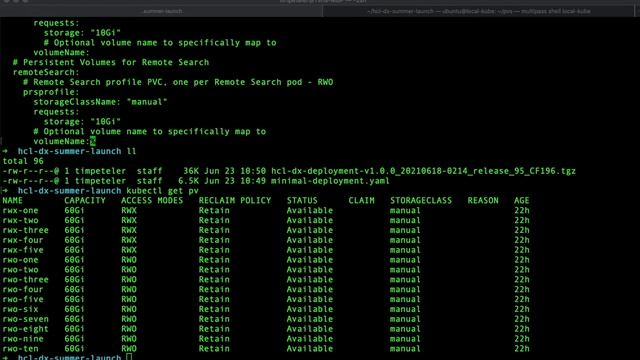
Task: Click the 'rwo-eight' volume name
Action: point(25,329)
